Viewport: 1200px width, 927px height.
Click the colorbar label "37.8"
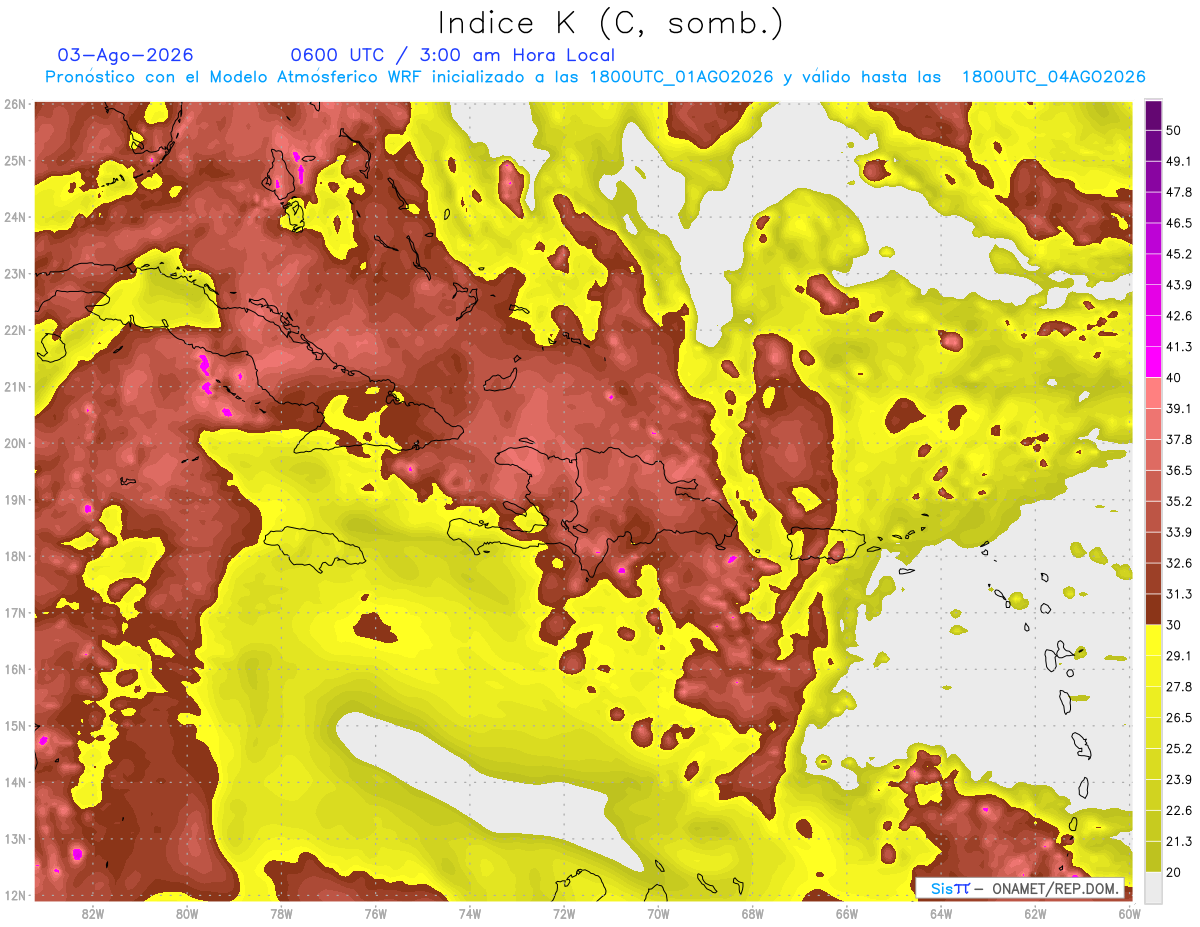tap(1178, 439)
